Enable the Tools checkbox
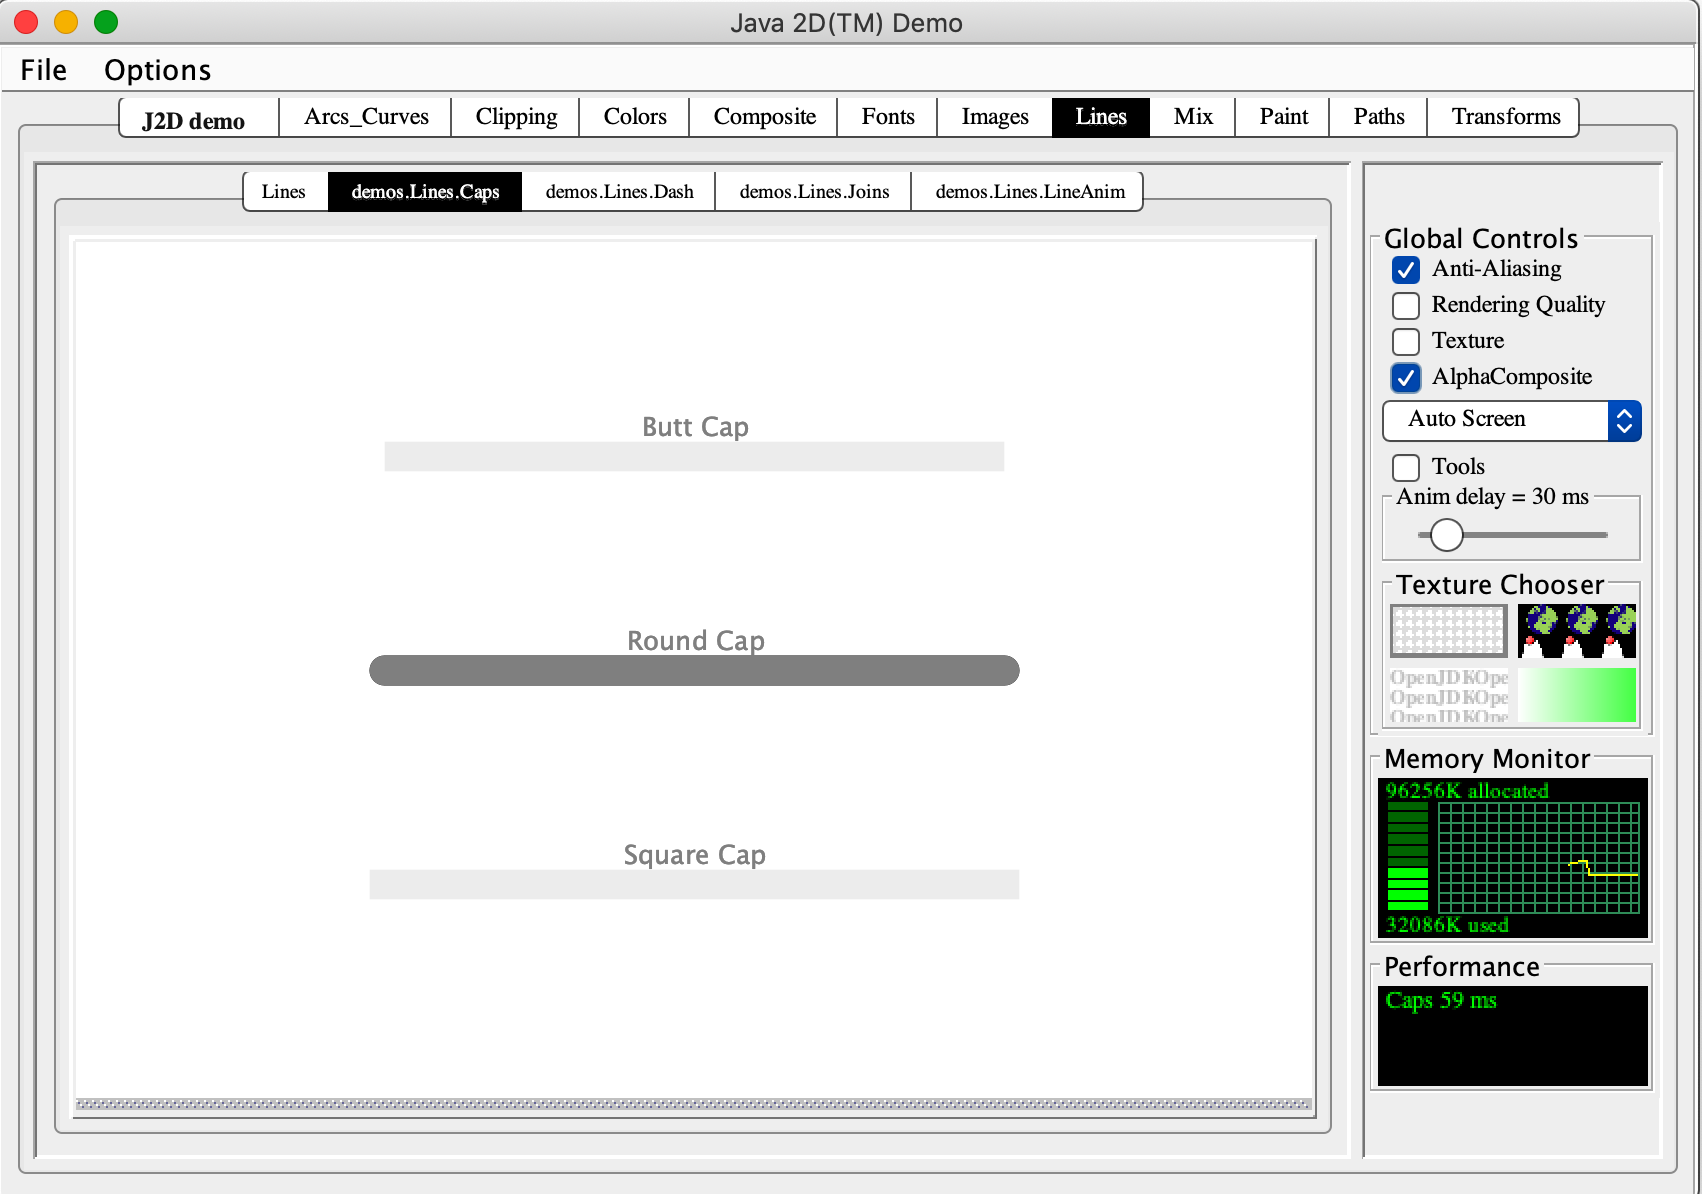 tap(1406, 468)
